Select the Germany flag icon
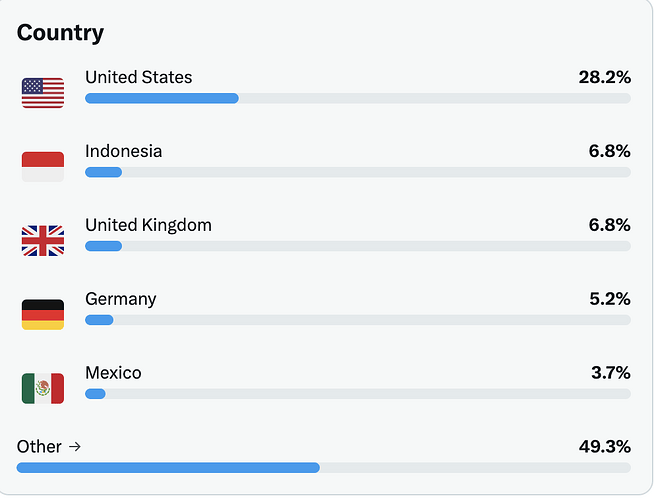This screenshot has width=654, height=500. tap(43, 314)
